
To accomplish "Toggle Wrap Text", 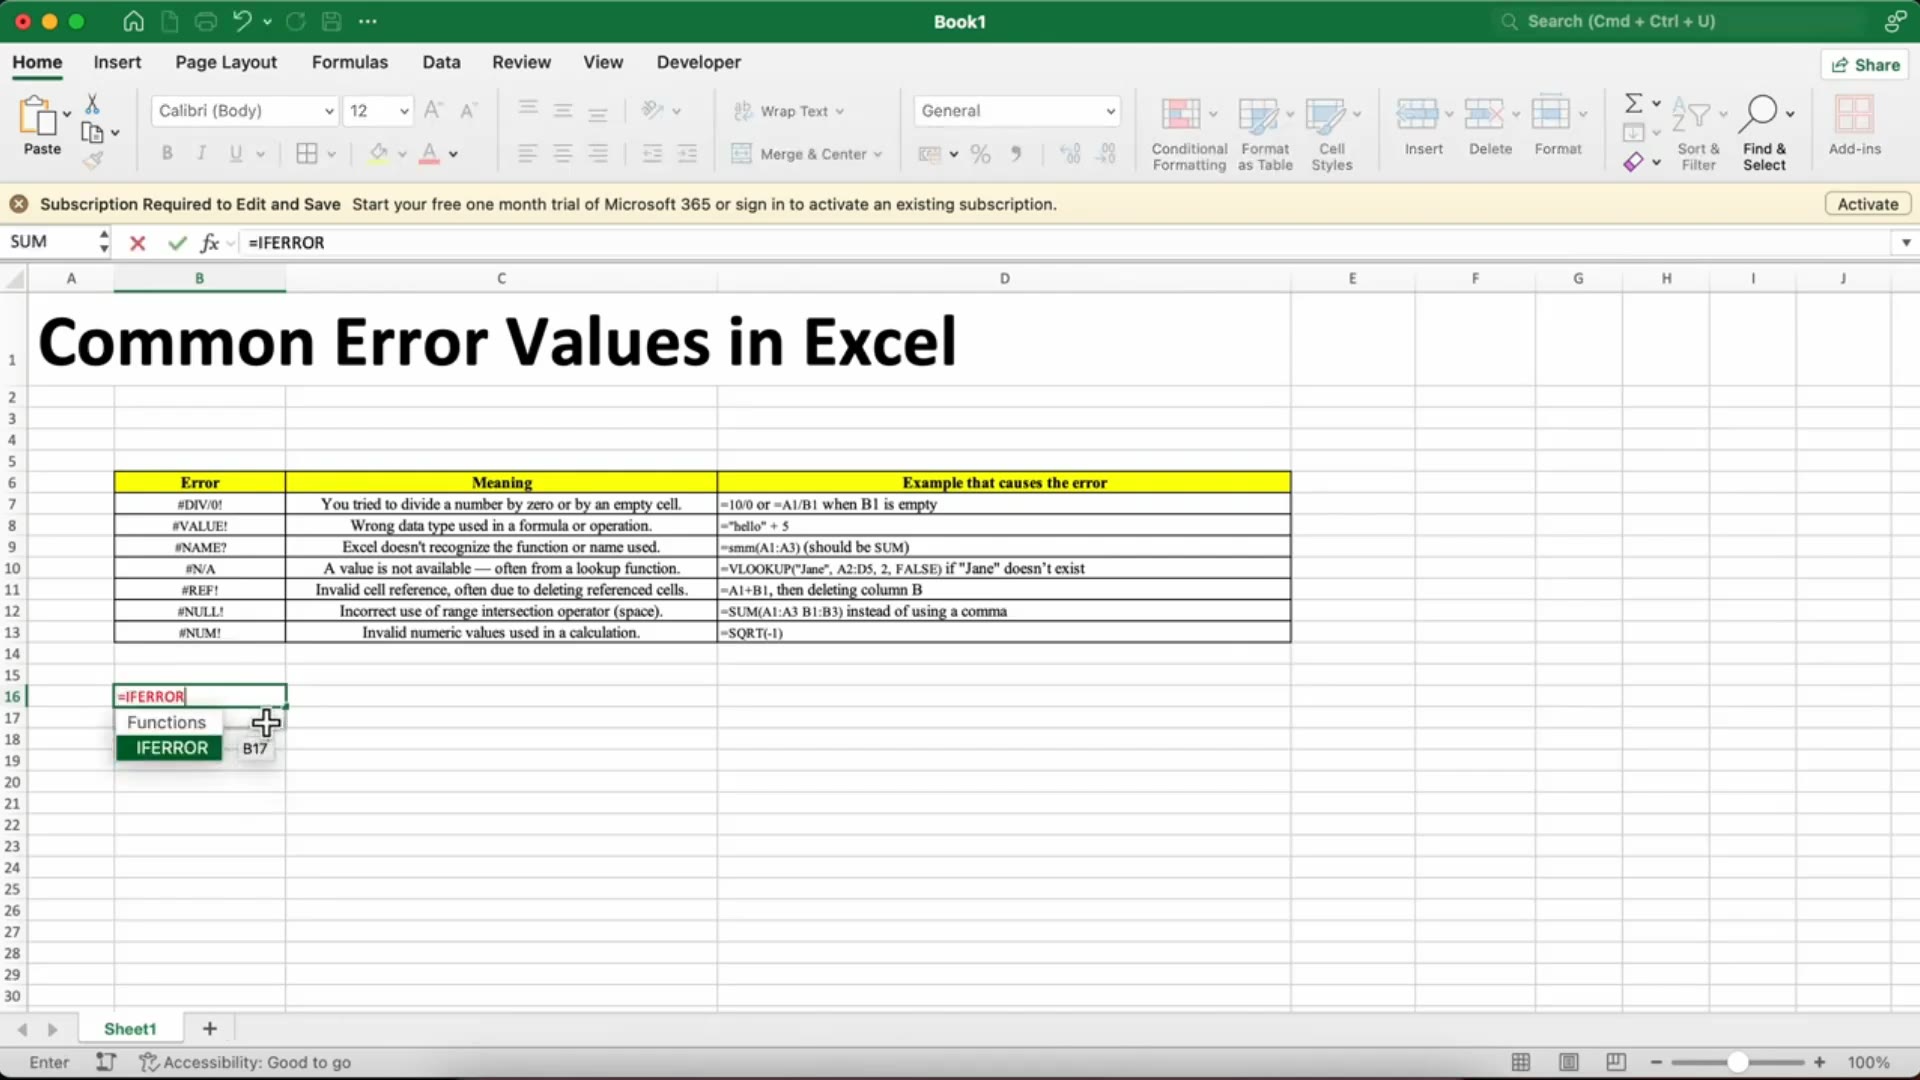I will [788, 111].
